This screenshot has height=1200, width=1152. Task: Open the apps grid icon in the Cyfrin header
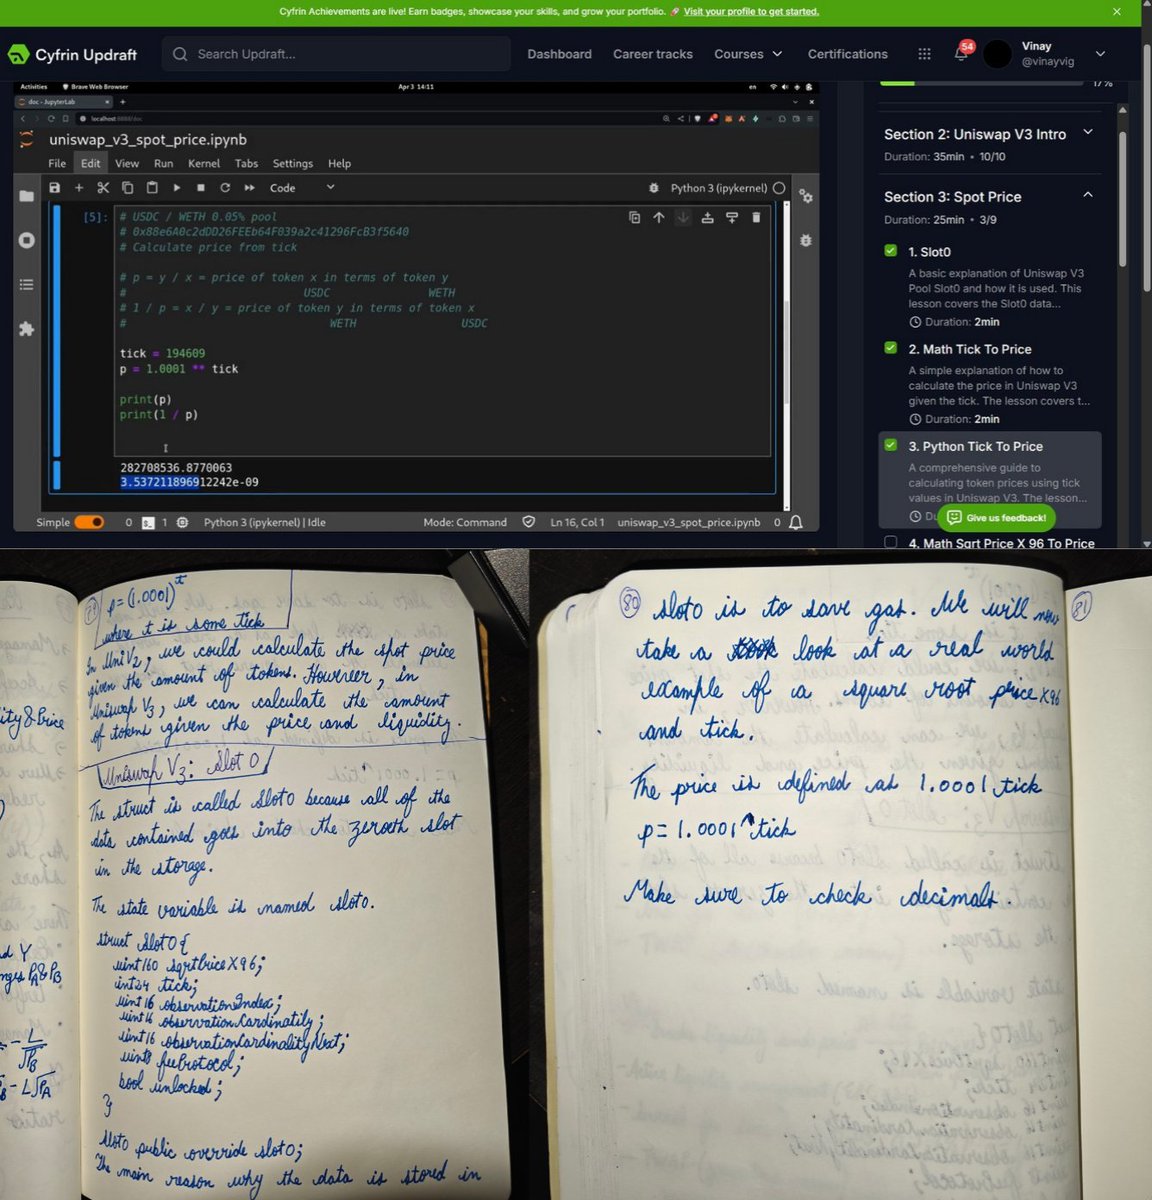[x=924, y=54]
